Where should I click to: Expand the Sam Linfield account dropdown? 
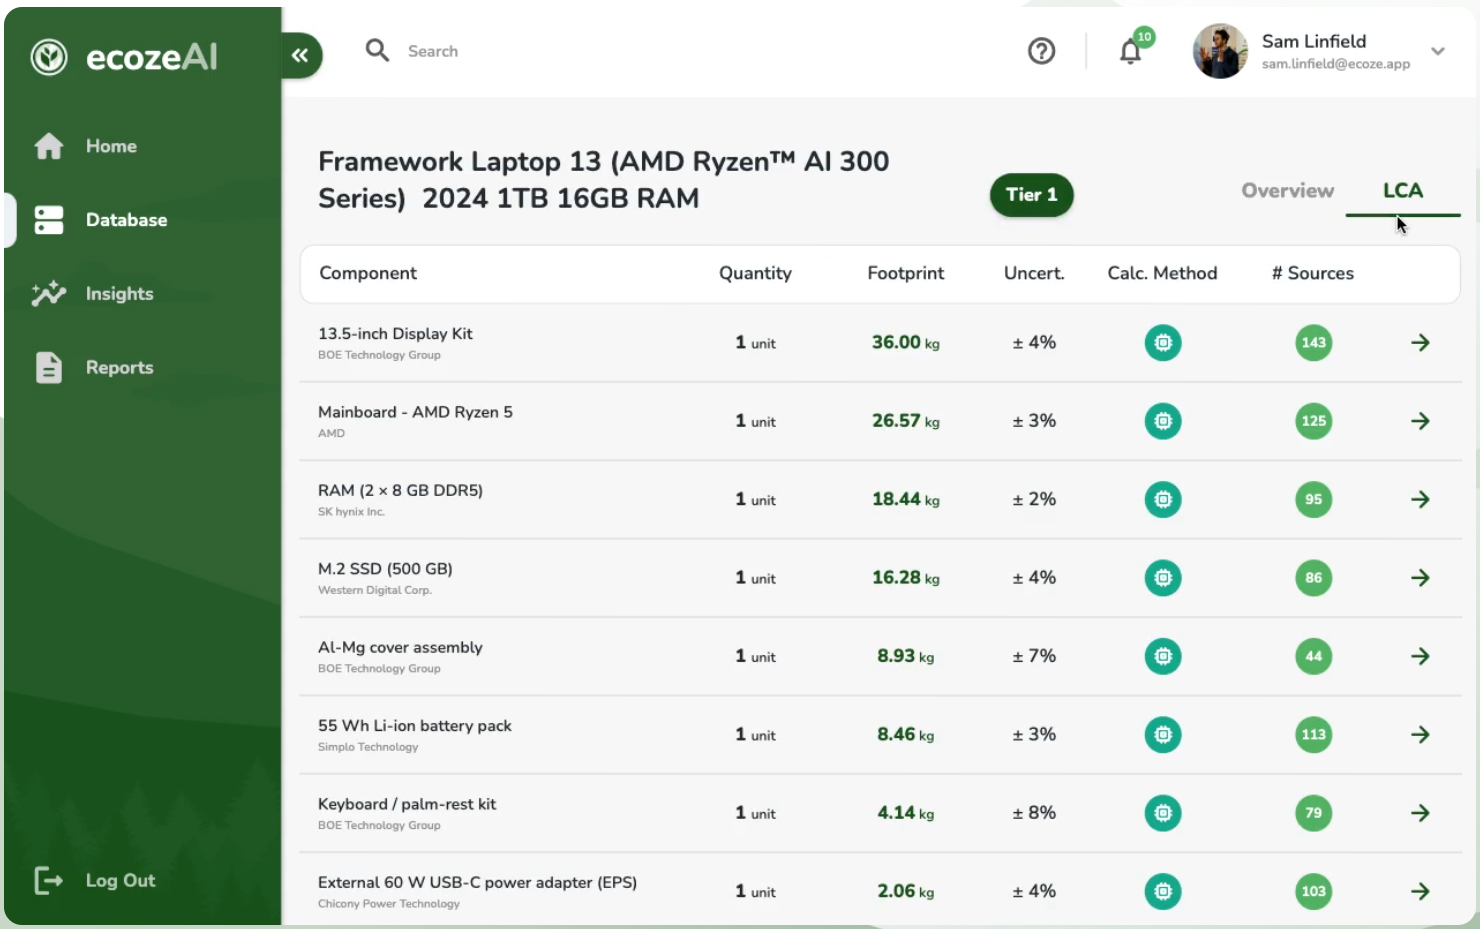pos(1437,51)
